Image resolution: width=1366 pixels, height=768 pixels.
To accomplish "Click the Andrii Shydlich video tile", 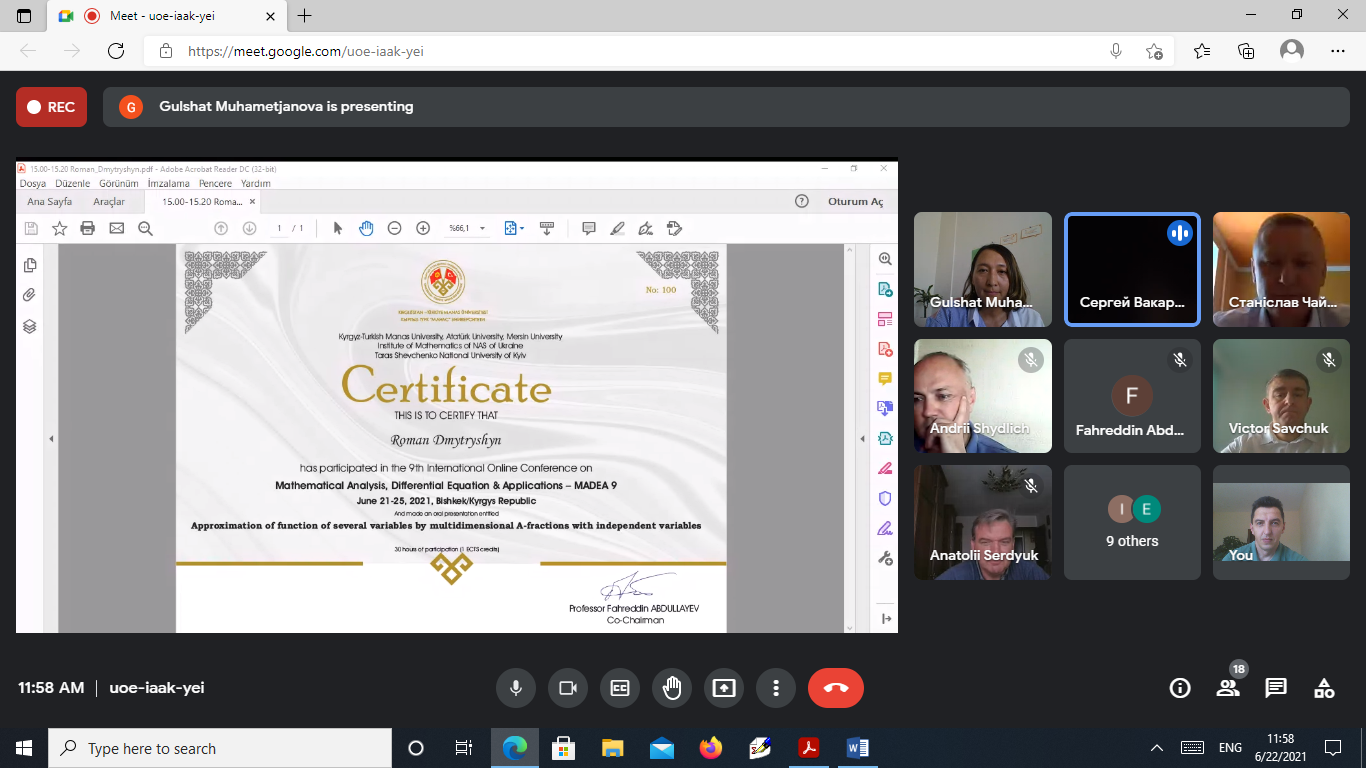I will tap(983, 396).
